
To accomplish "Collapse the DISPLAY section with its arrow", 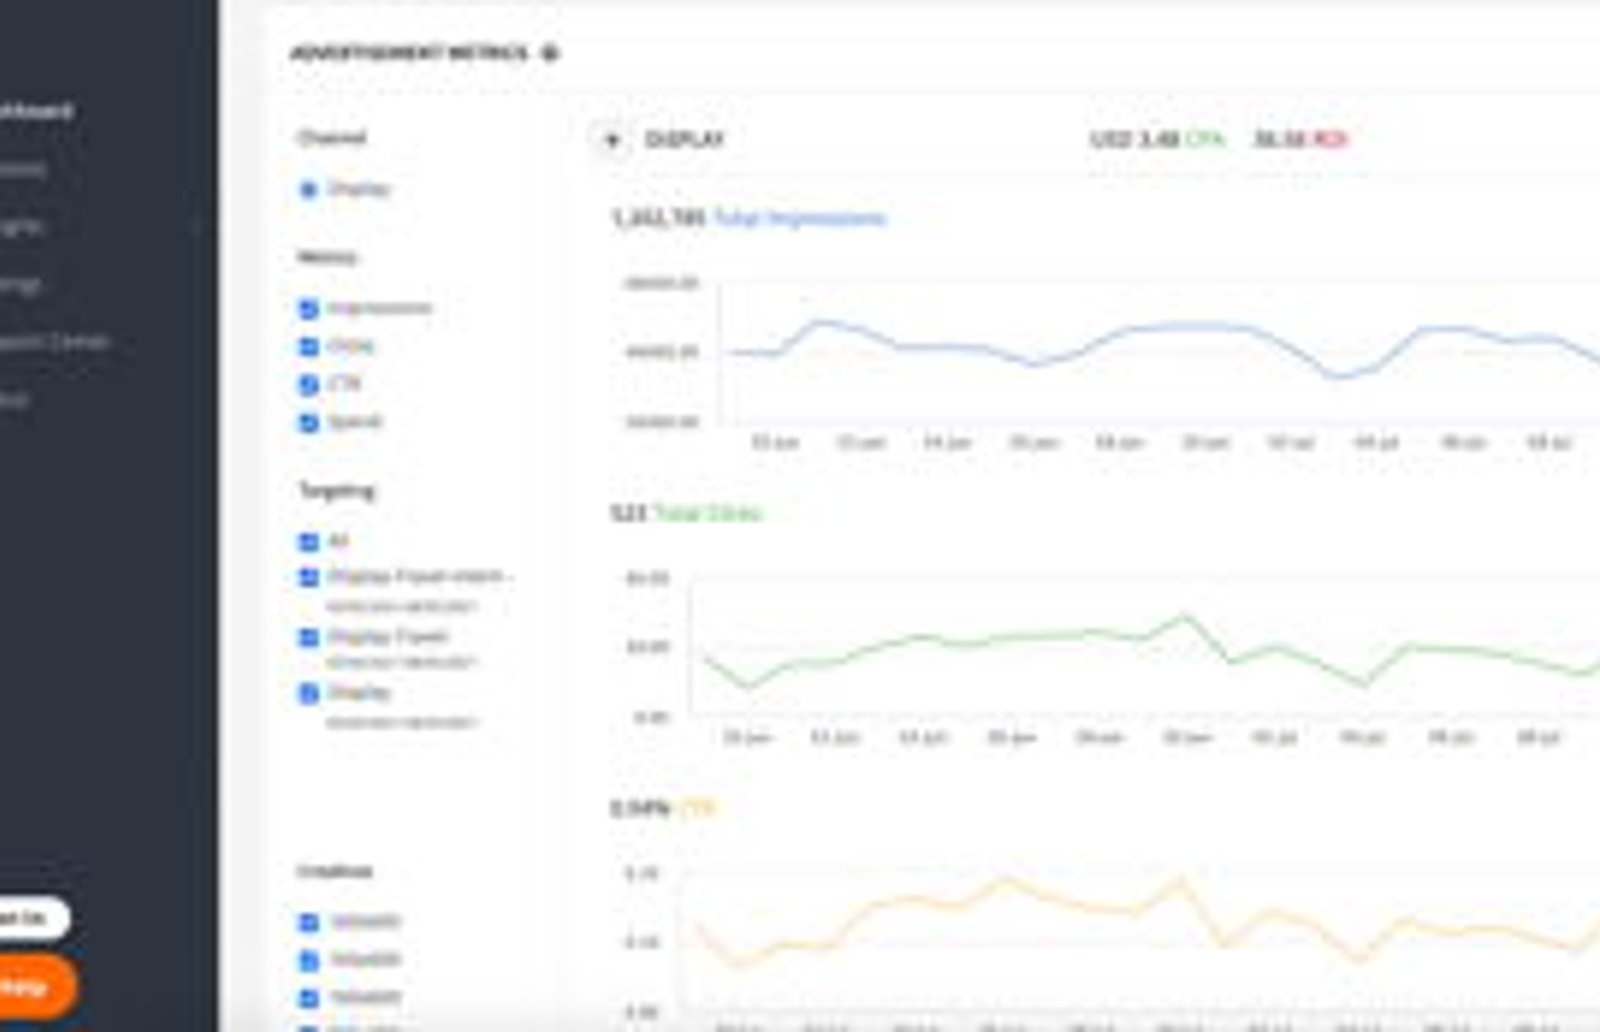I will click(x=612, y=140).
